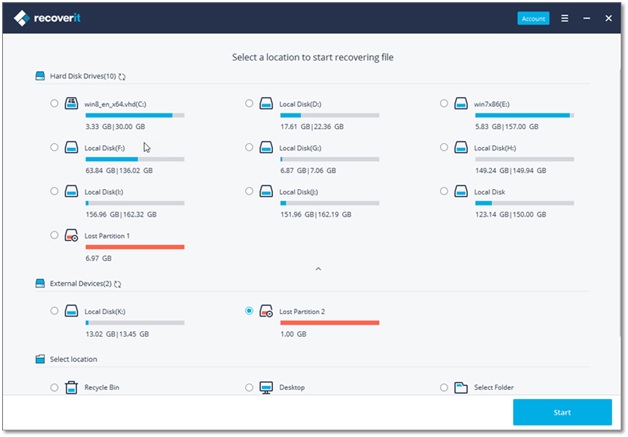Open the Account button
The height and width of the screenshot is (437, 628).
(x=533, y=18)
